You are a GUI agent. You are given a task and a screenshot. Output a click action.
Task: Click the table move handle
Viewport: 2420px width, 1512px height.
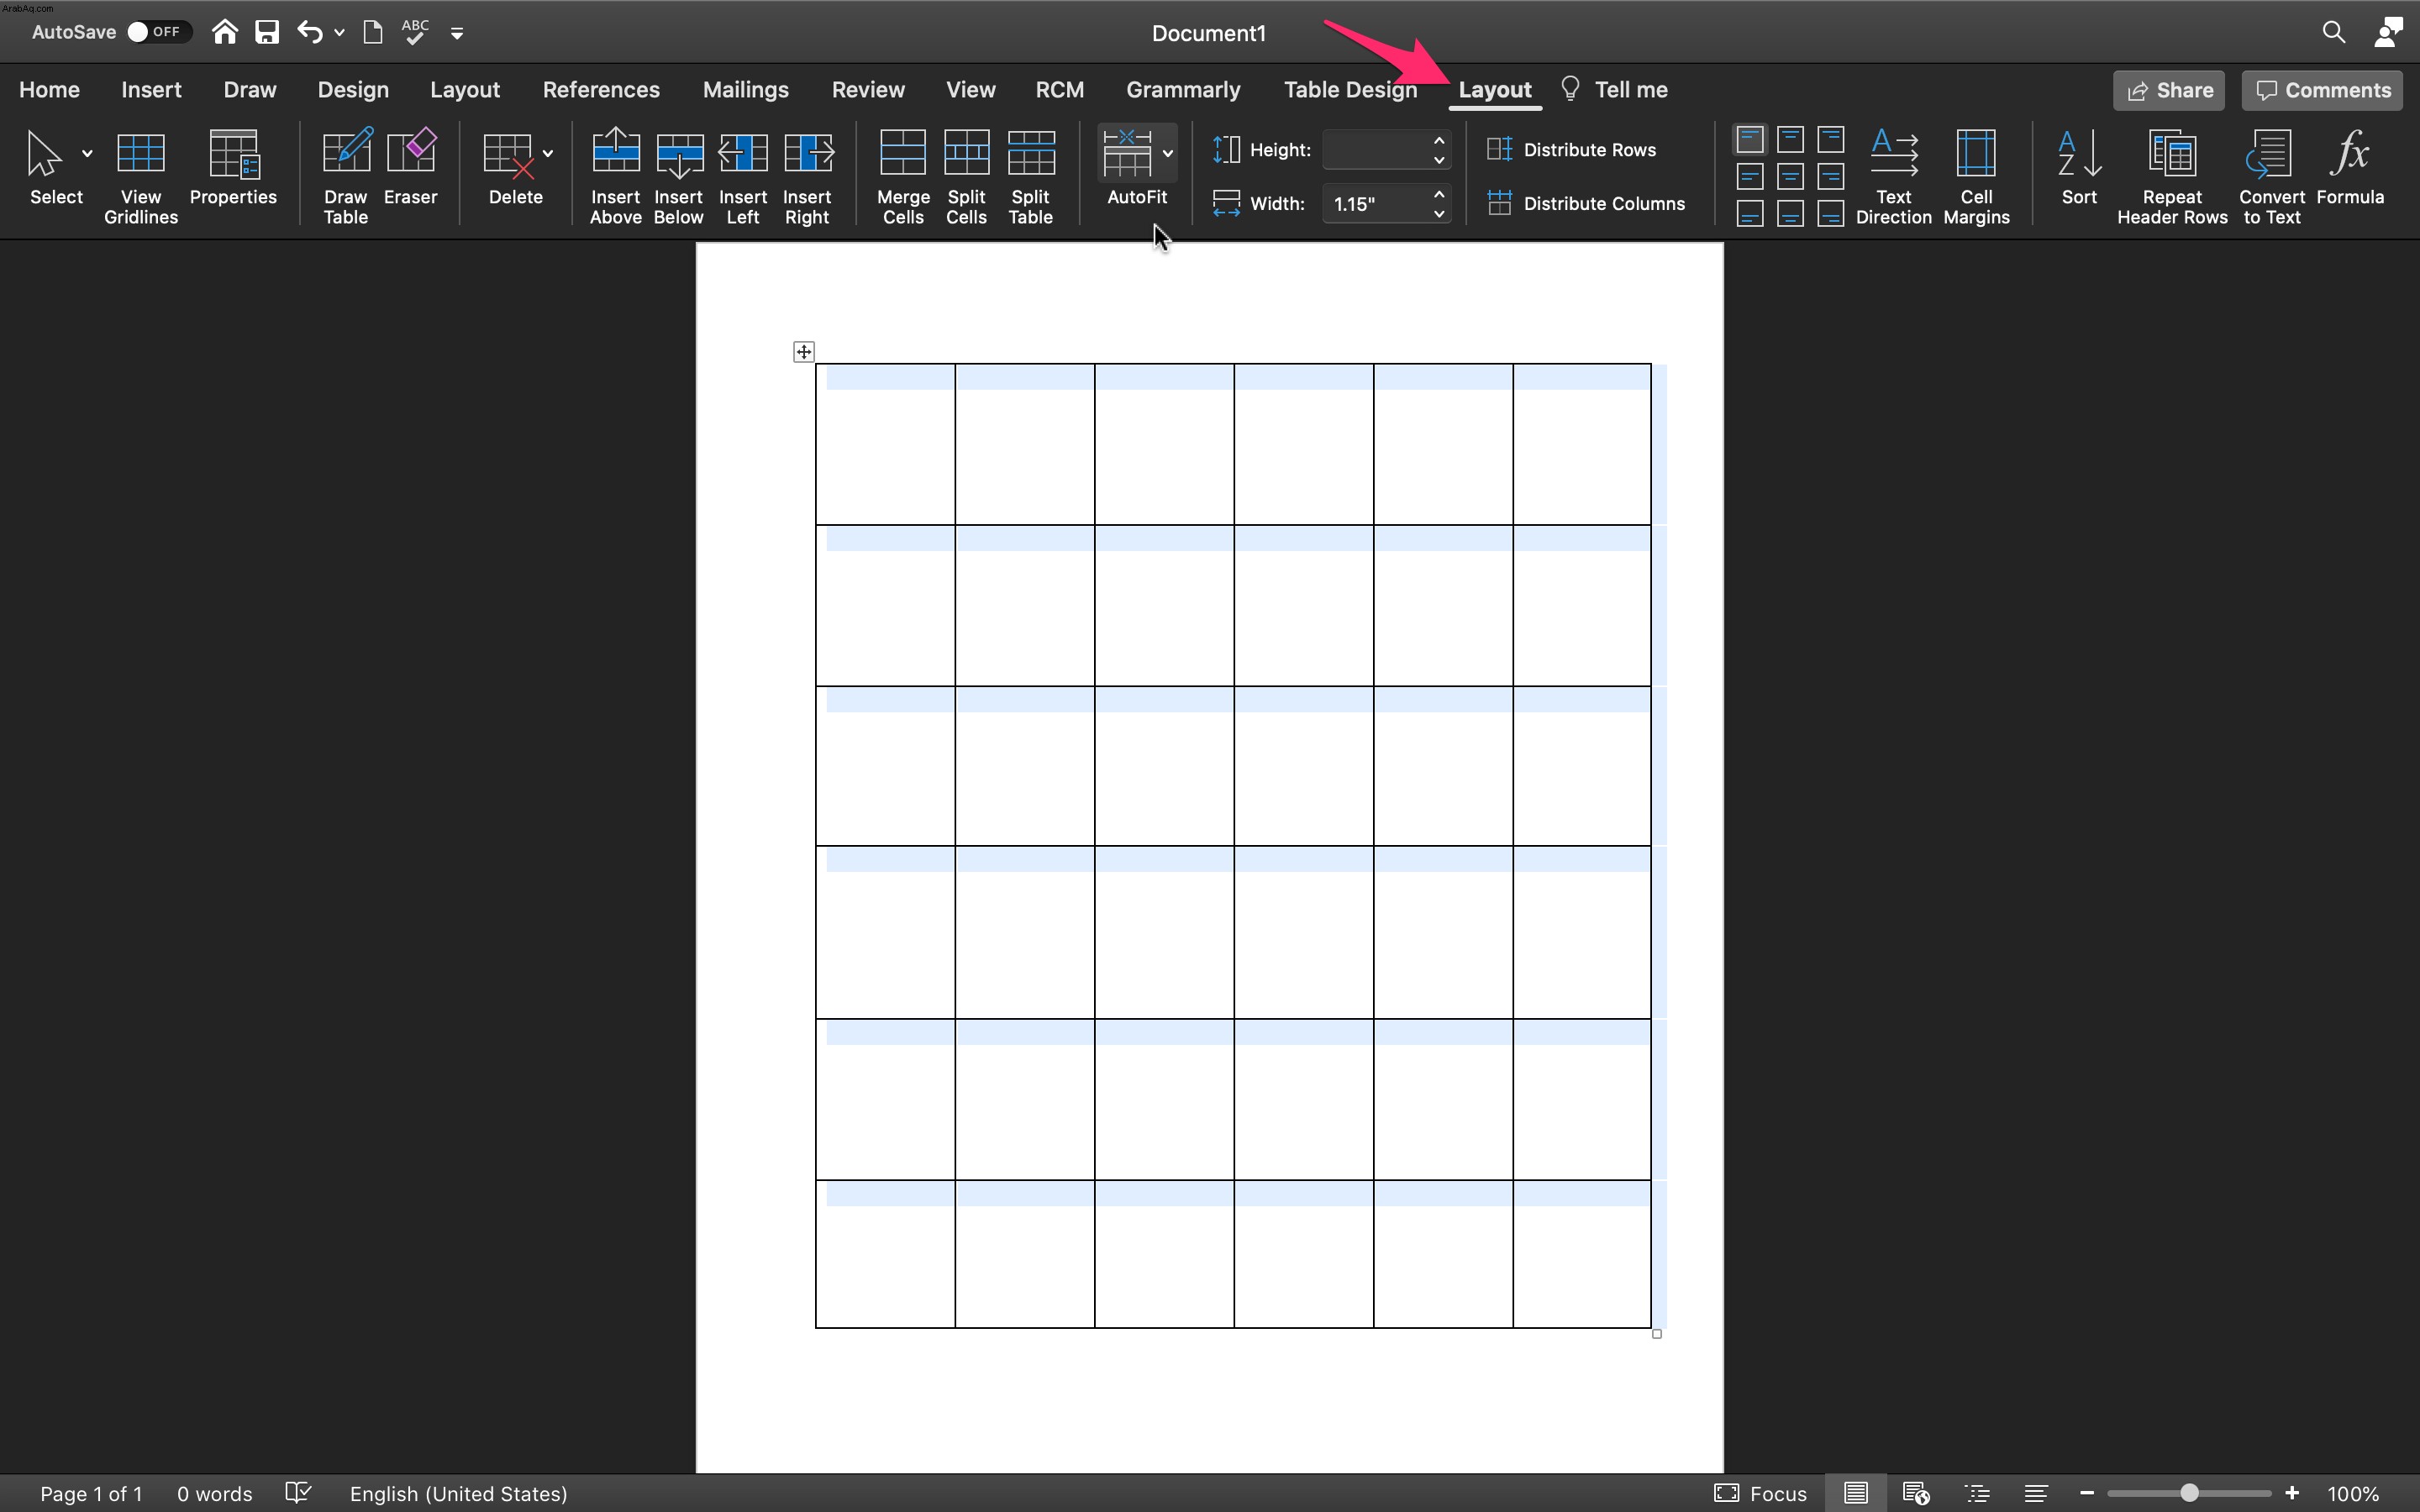tap(804, 352)
